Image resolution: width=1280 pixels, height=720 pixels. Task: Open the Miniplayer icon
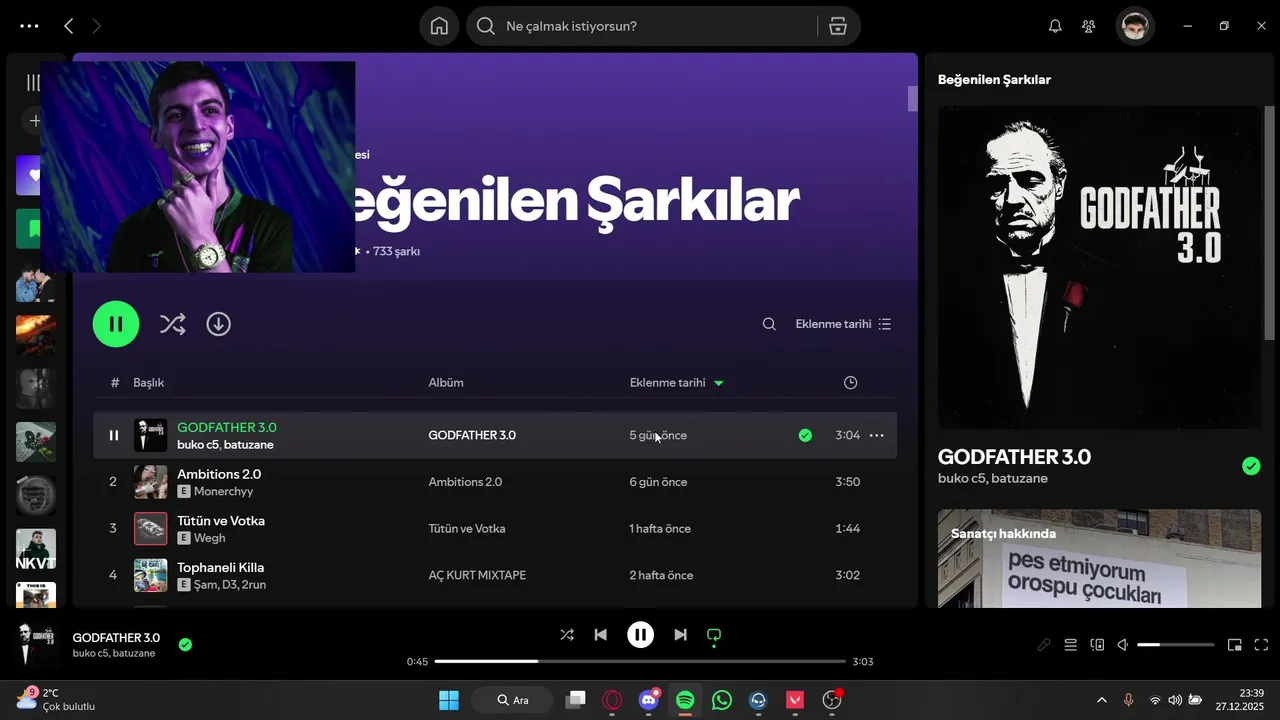coord(1235,645)
